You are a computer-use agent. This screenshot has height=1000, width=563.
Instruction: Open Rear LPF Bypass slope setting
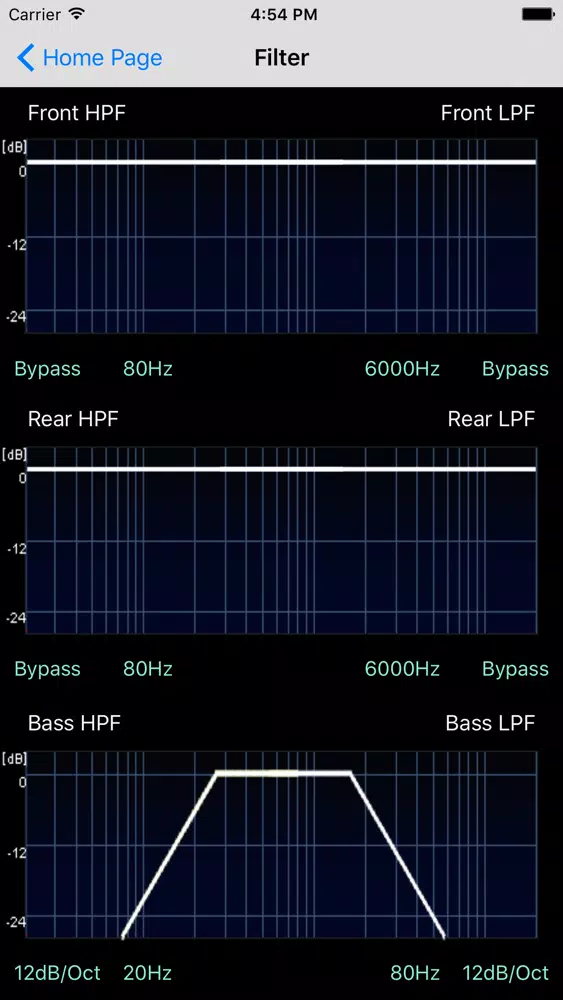pos(515,669)
